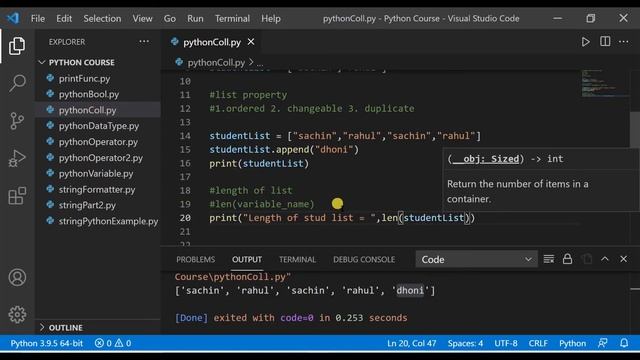
Task: Clear the output panel
Action: (549, 259)
